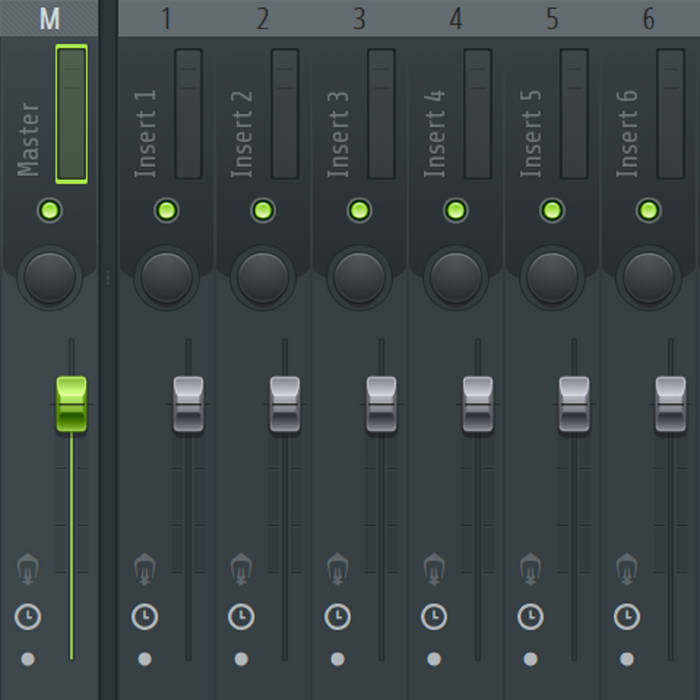
Task: Click the Insert 3 panning knob
Action: point(359,278)
